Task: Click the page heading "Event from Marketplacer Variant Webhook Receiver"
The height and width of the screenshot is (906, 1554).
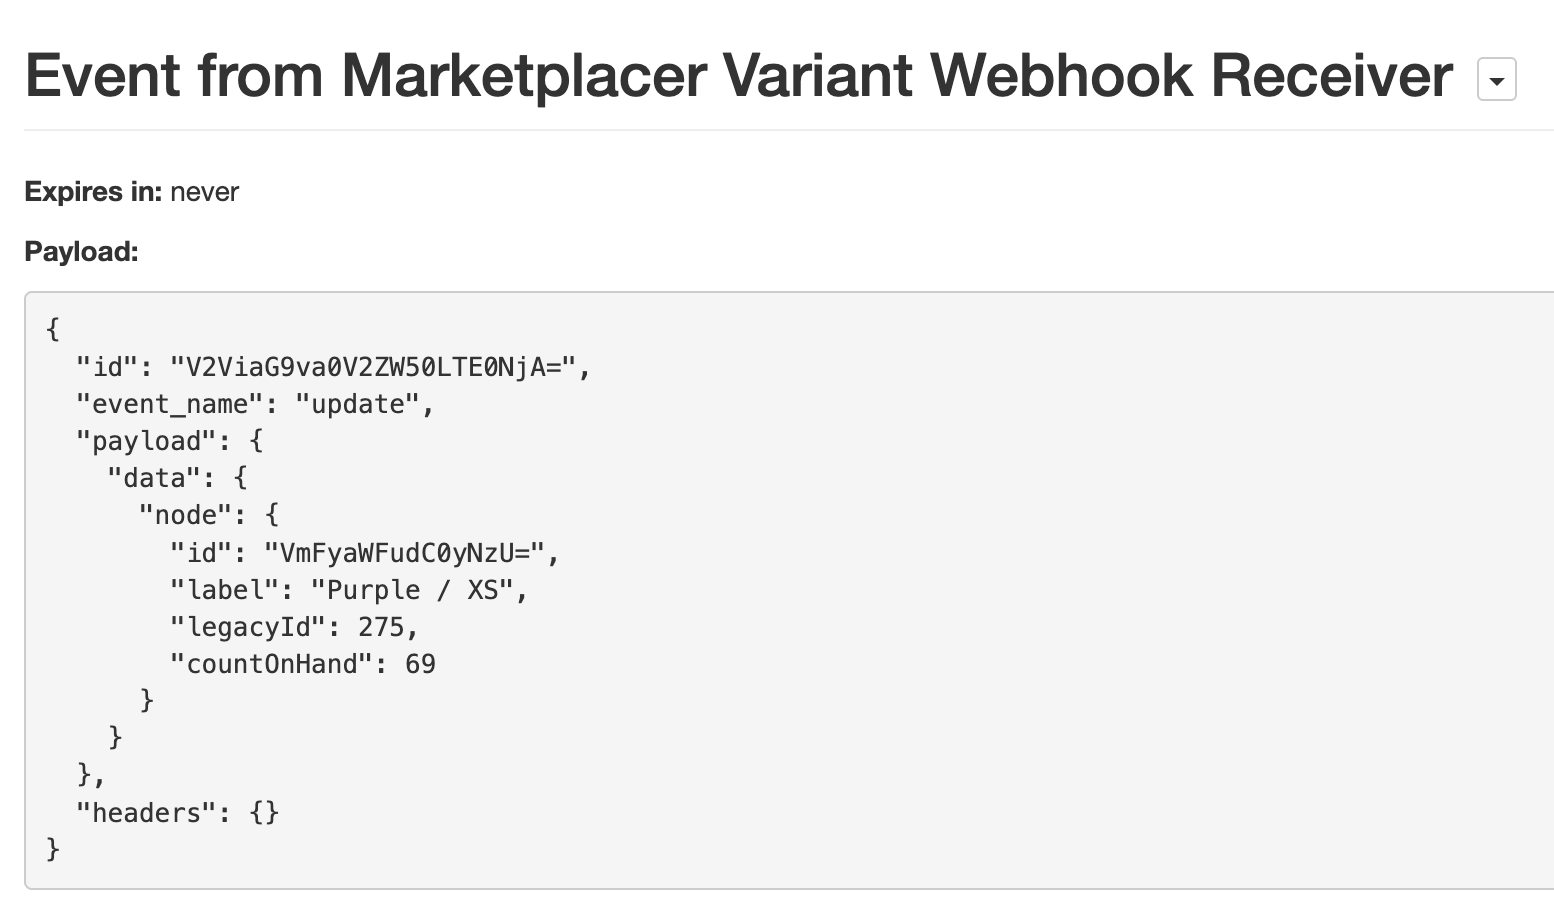Action: 738,76
